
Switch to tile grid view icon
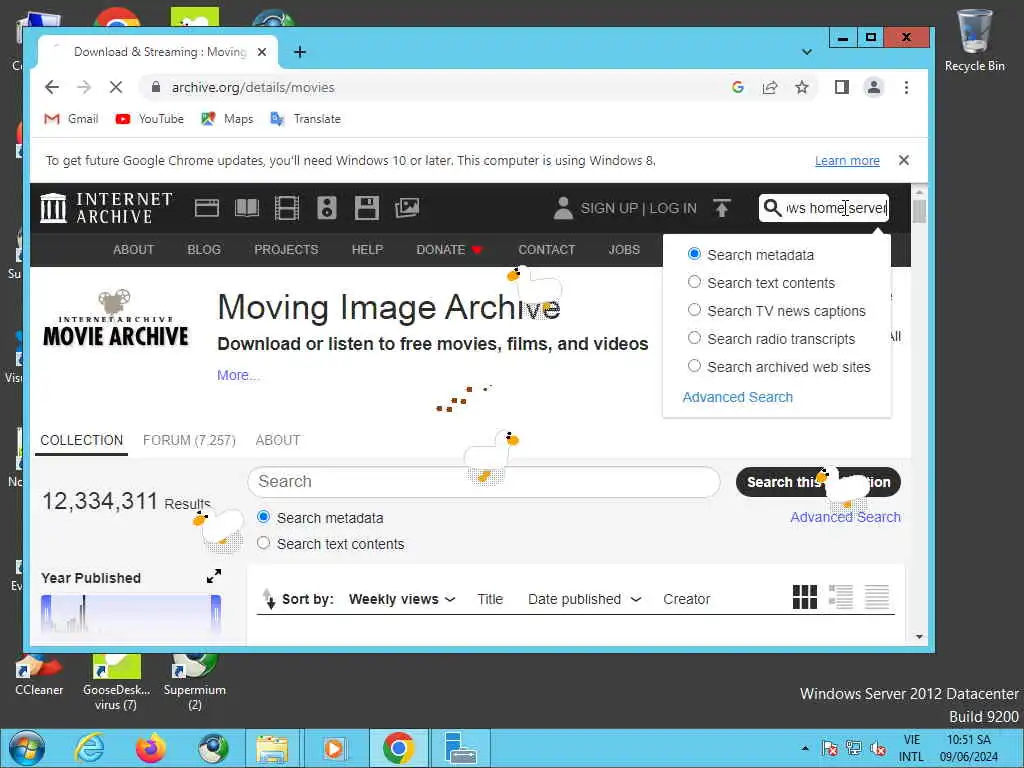click(805, 596)
